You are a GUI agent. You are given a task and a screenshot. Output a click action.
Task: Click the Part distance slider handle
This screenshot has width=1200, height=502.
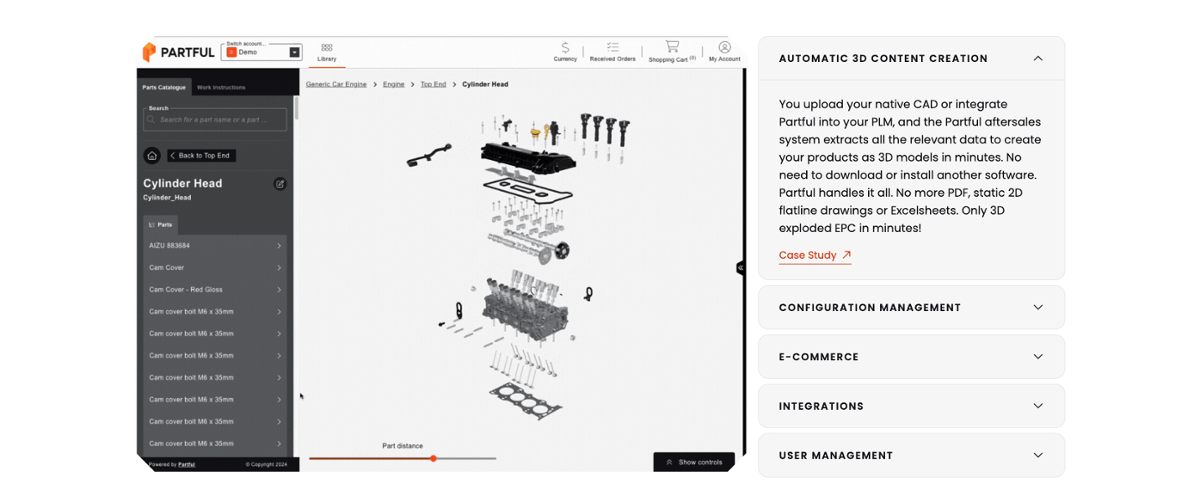[433, 459]
